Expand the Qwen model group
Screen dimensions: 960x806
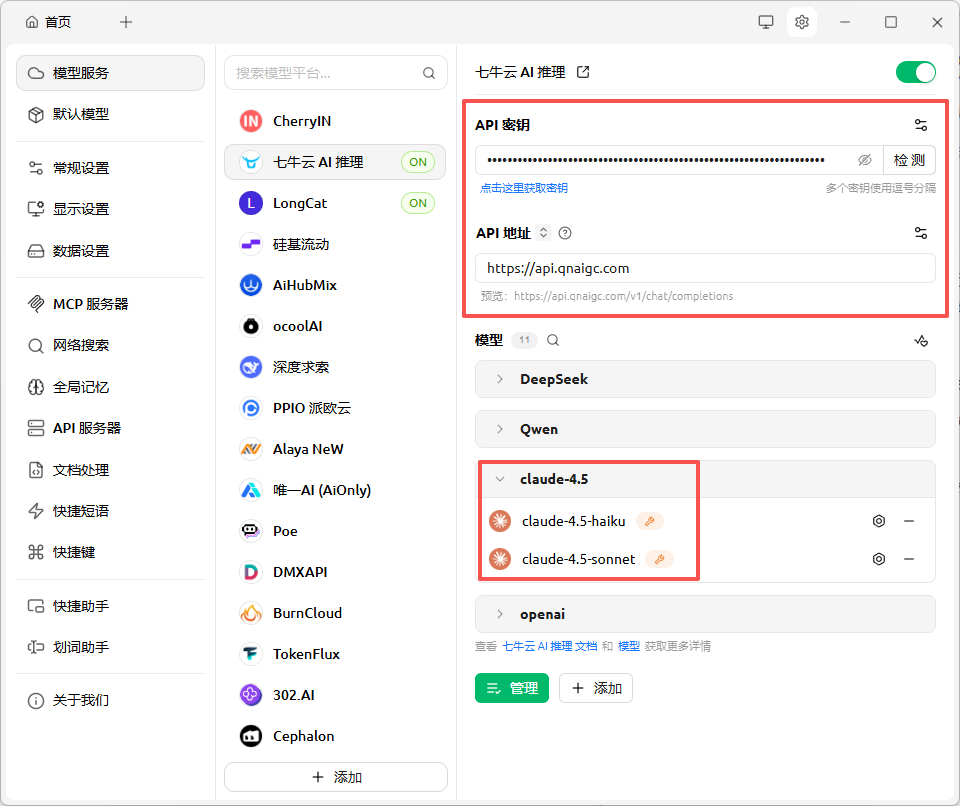500,429
